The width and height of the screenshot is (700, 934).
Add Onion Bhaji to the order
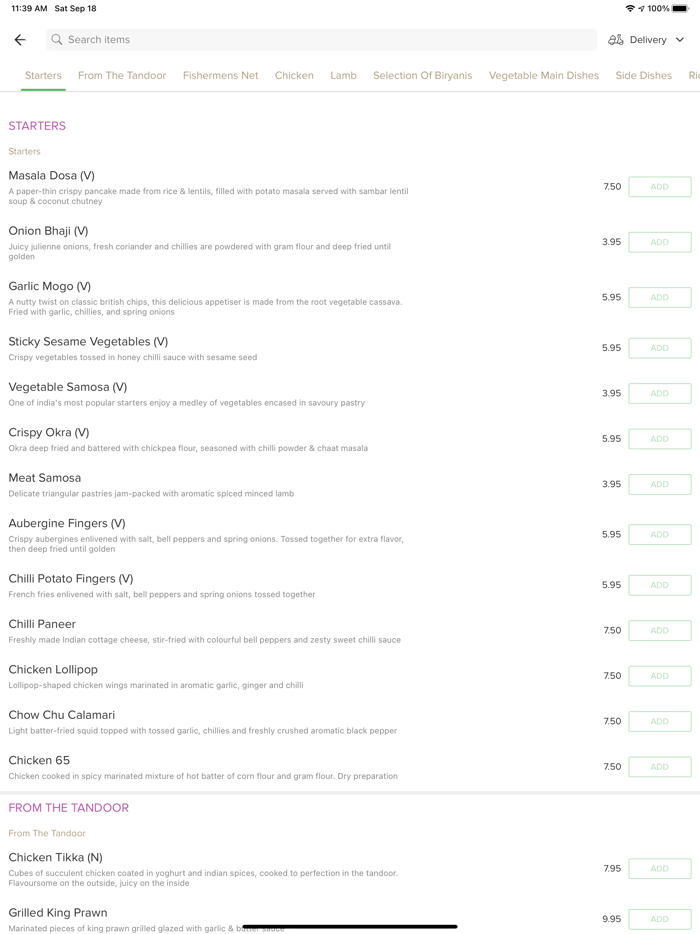[659, 242]
